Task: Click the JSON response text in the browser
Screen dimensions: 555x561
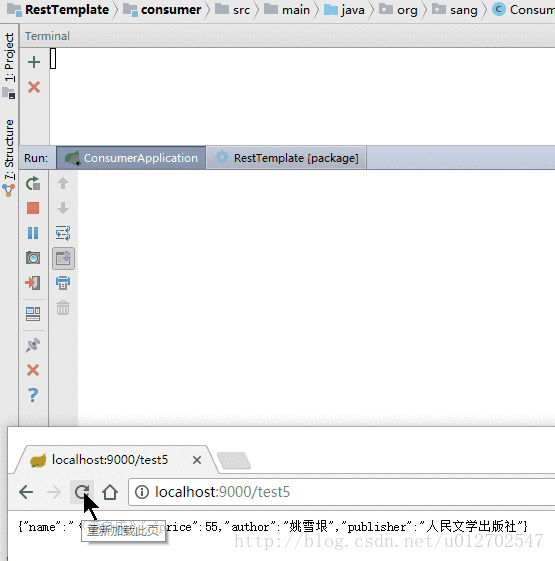Action: pos(273,527)
